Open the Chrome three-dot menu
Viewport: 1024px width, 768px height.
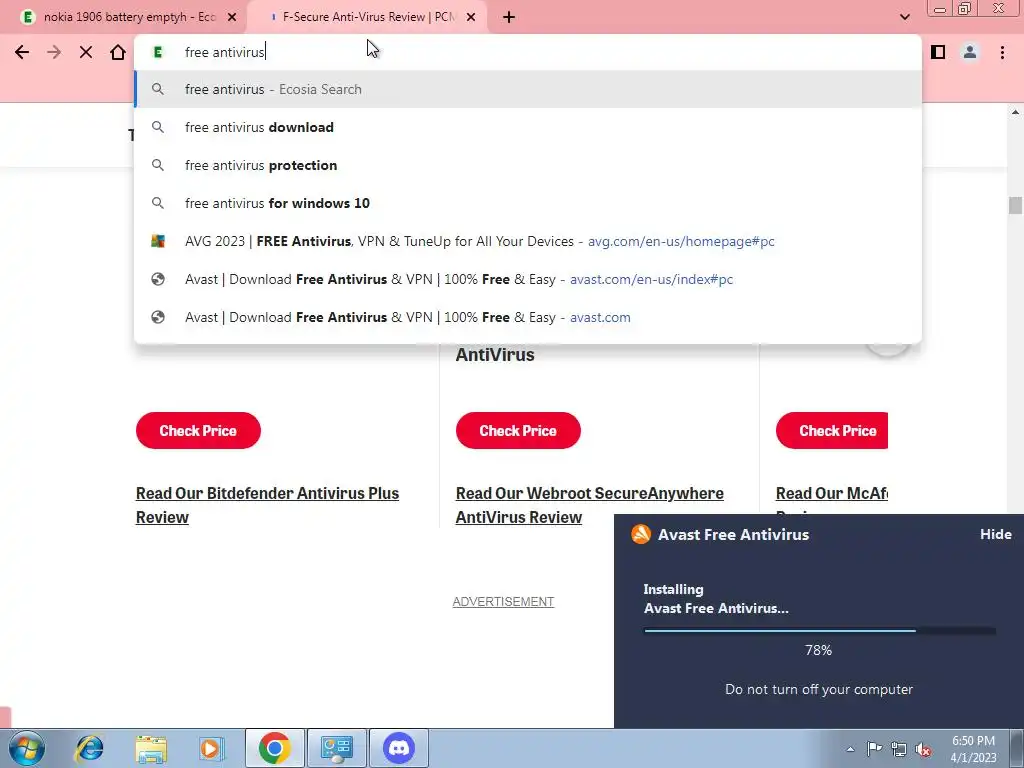point(1002,52)
